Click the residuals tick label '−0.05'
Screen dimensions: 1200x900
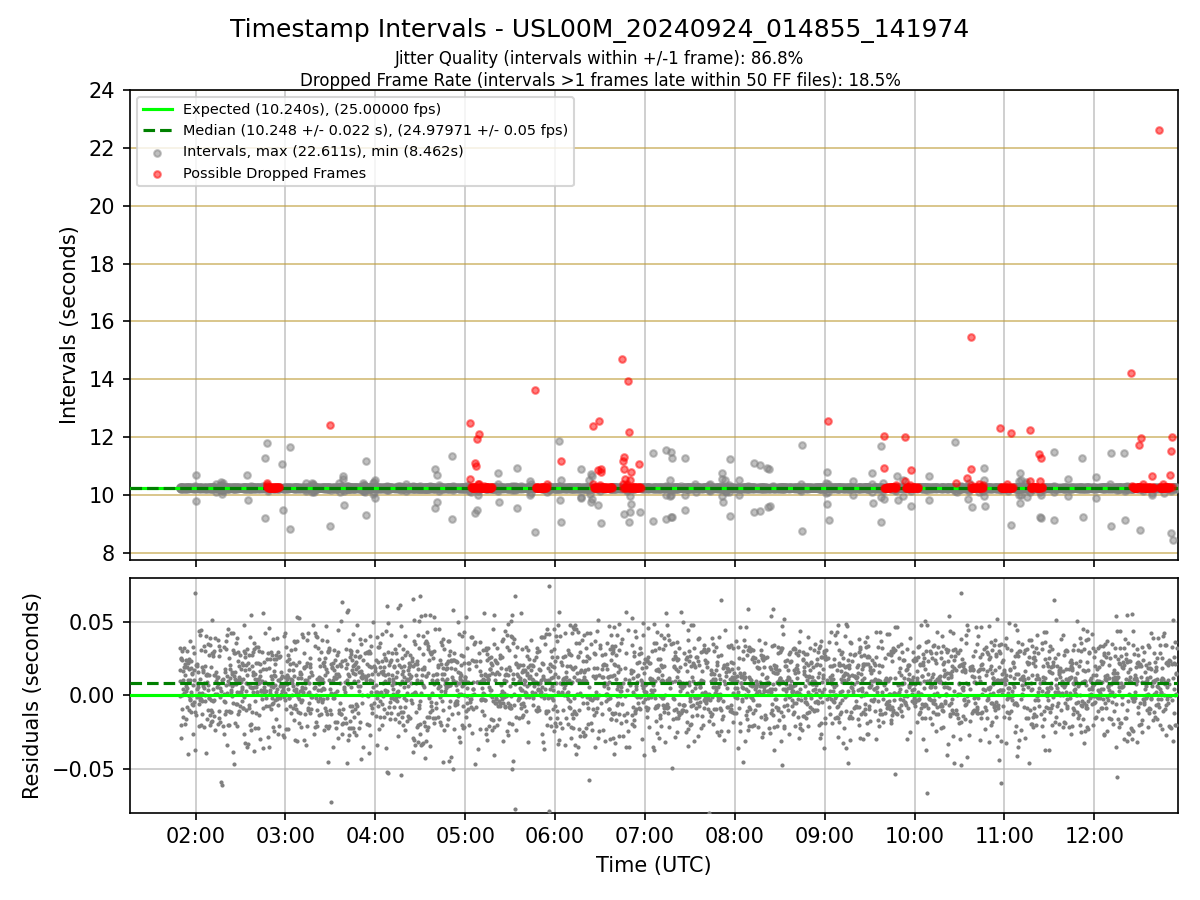click(x=84, y=769)
